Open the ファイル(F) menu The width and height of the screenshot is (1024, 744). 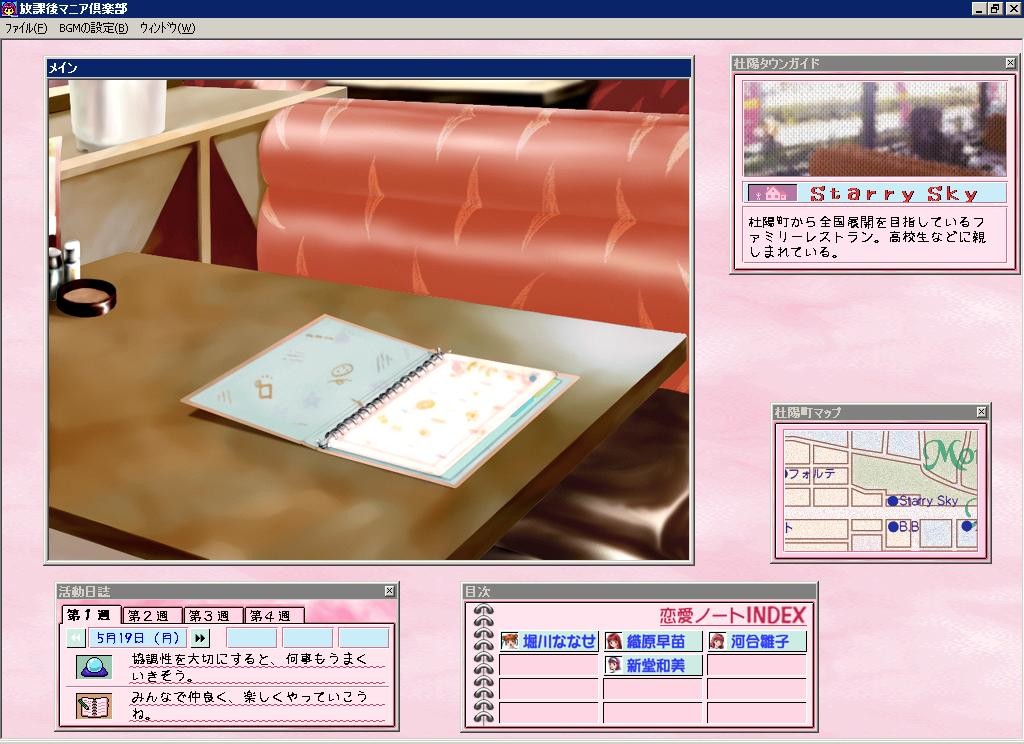(x=26, y=28)
